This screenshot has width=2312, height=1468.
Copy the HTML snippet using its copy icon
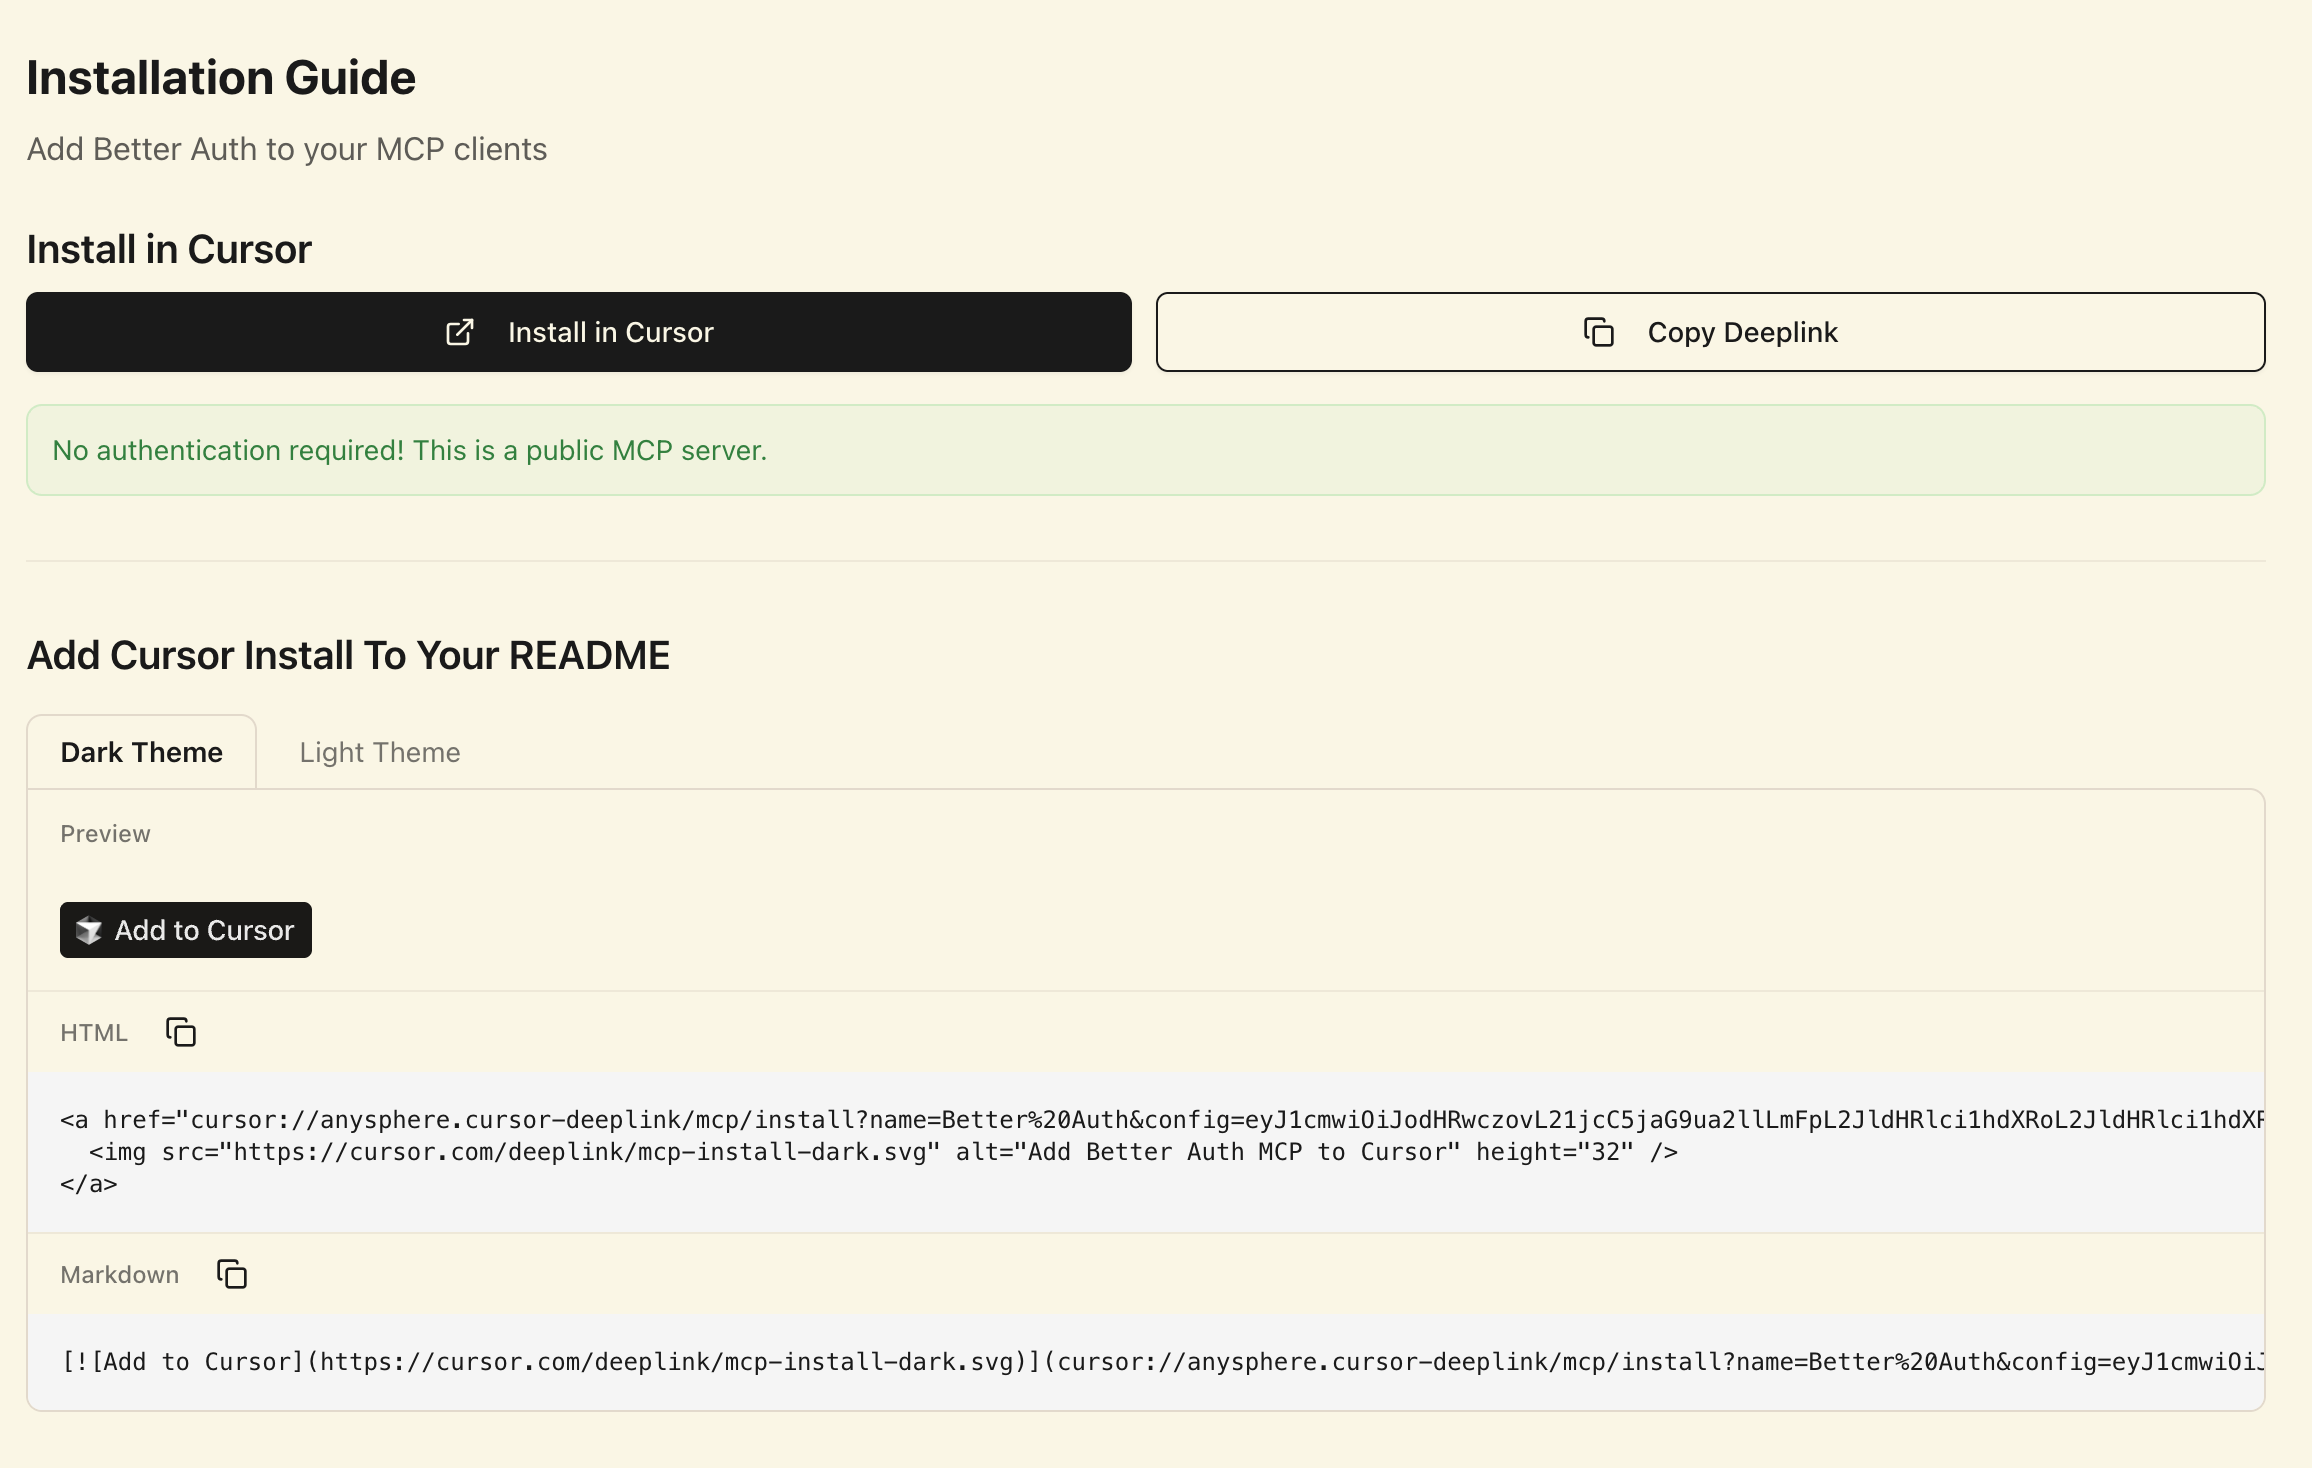181,1032
